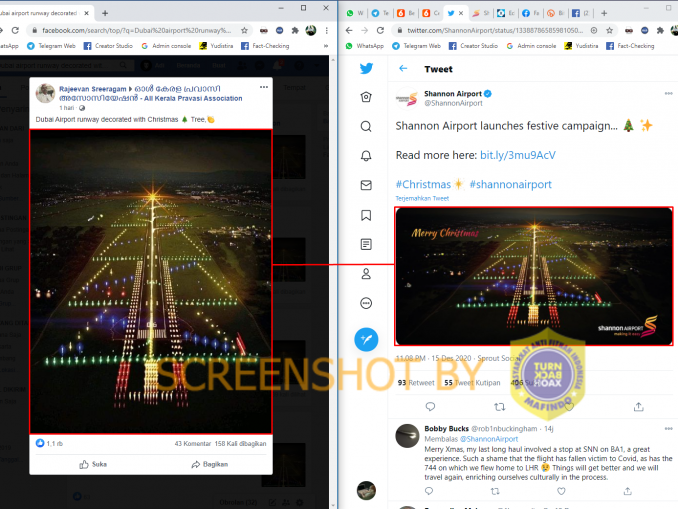Retweet Bobby Bucks' reply

click(x=495, y=491)
